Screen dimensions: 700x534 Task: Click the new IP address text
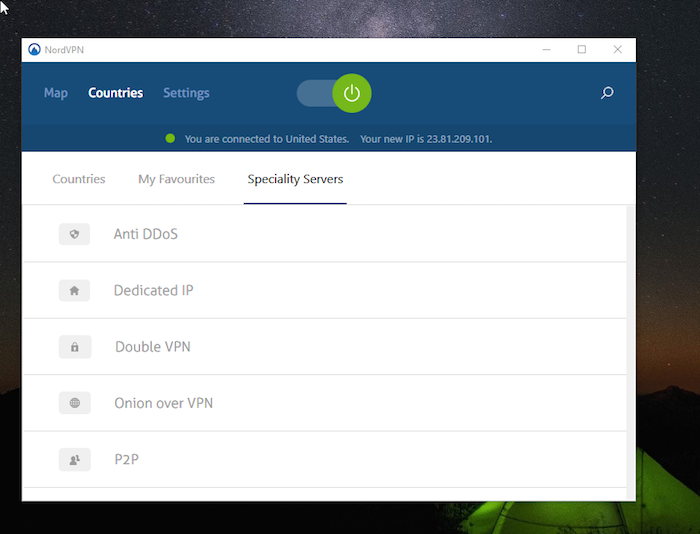426,139
